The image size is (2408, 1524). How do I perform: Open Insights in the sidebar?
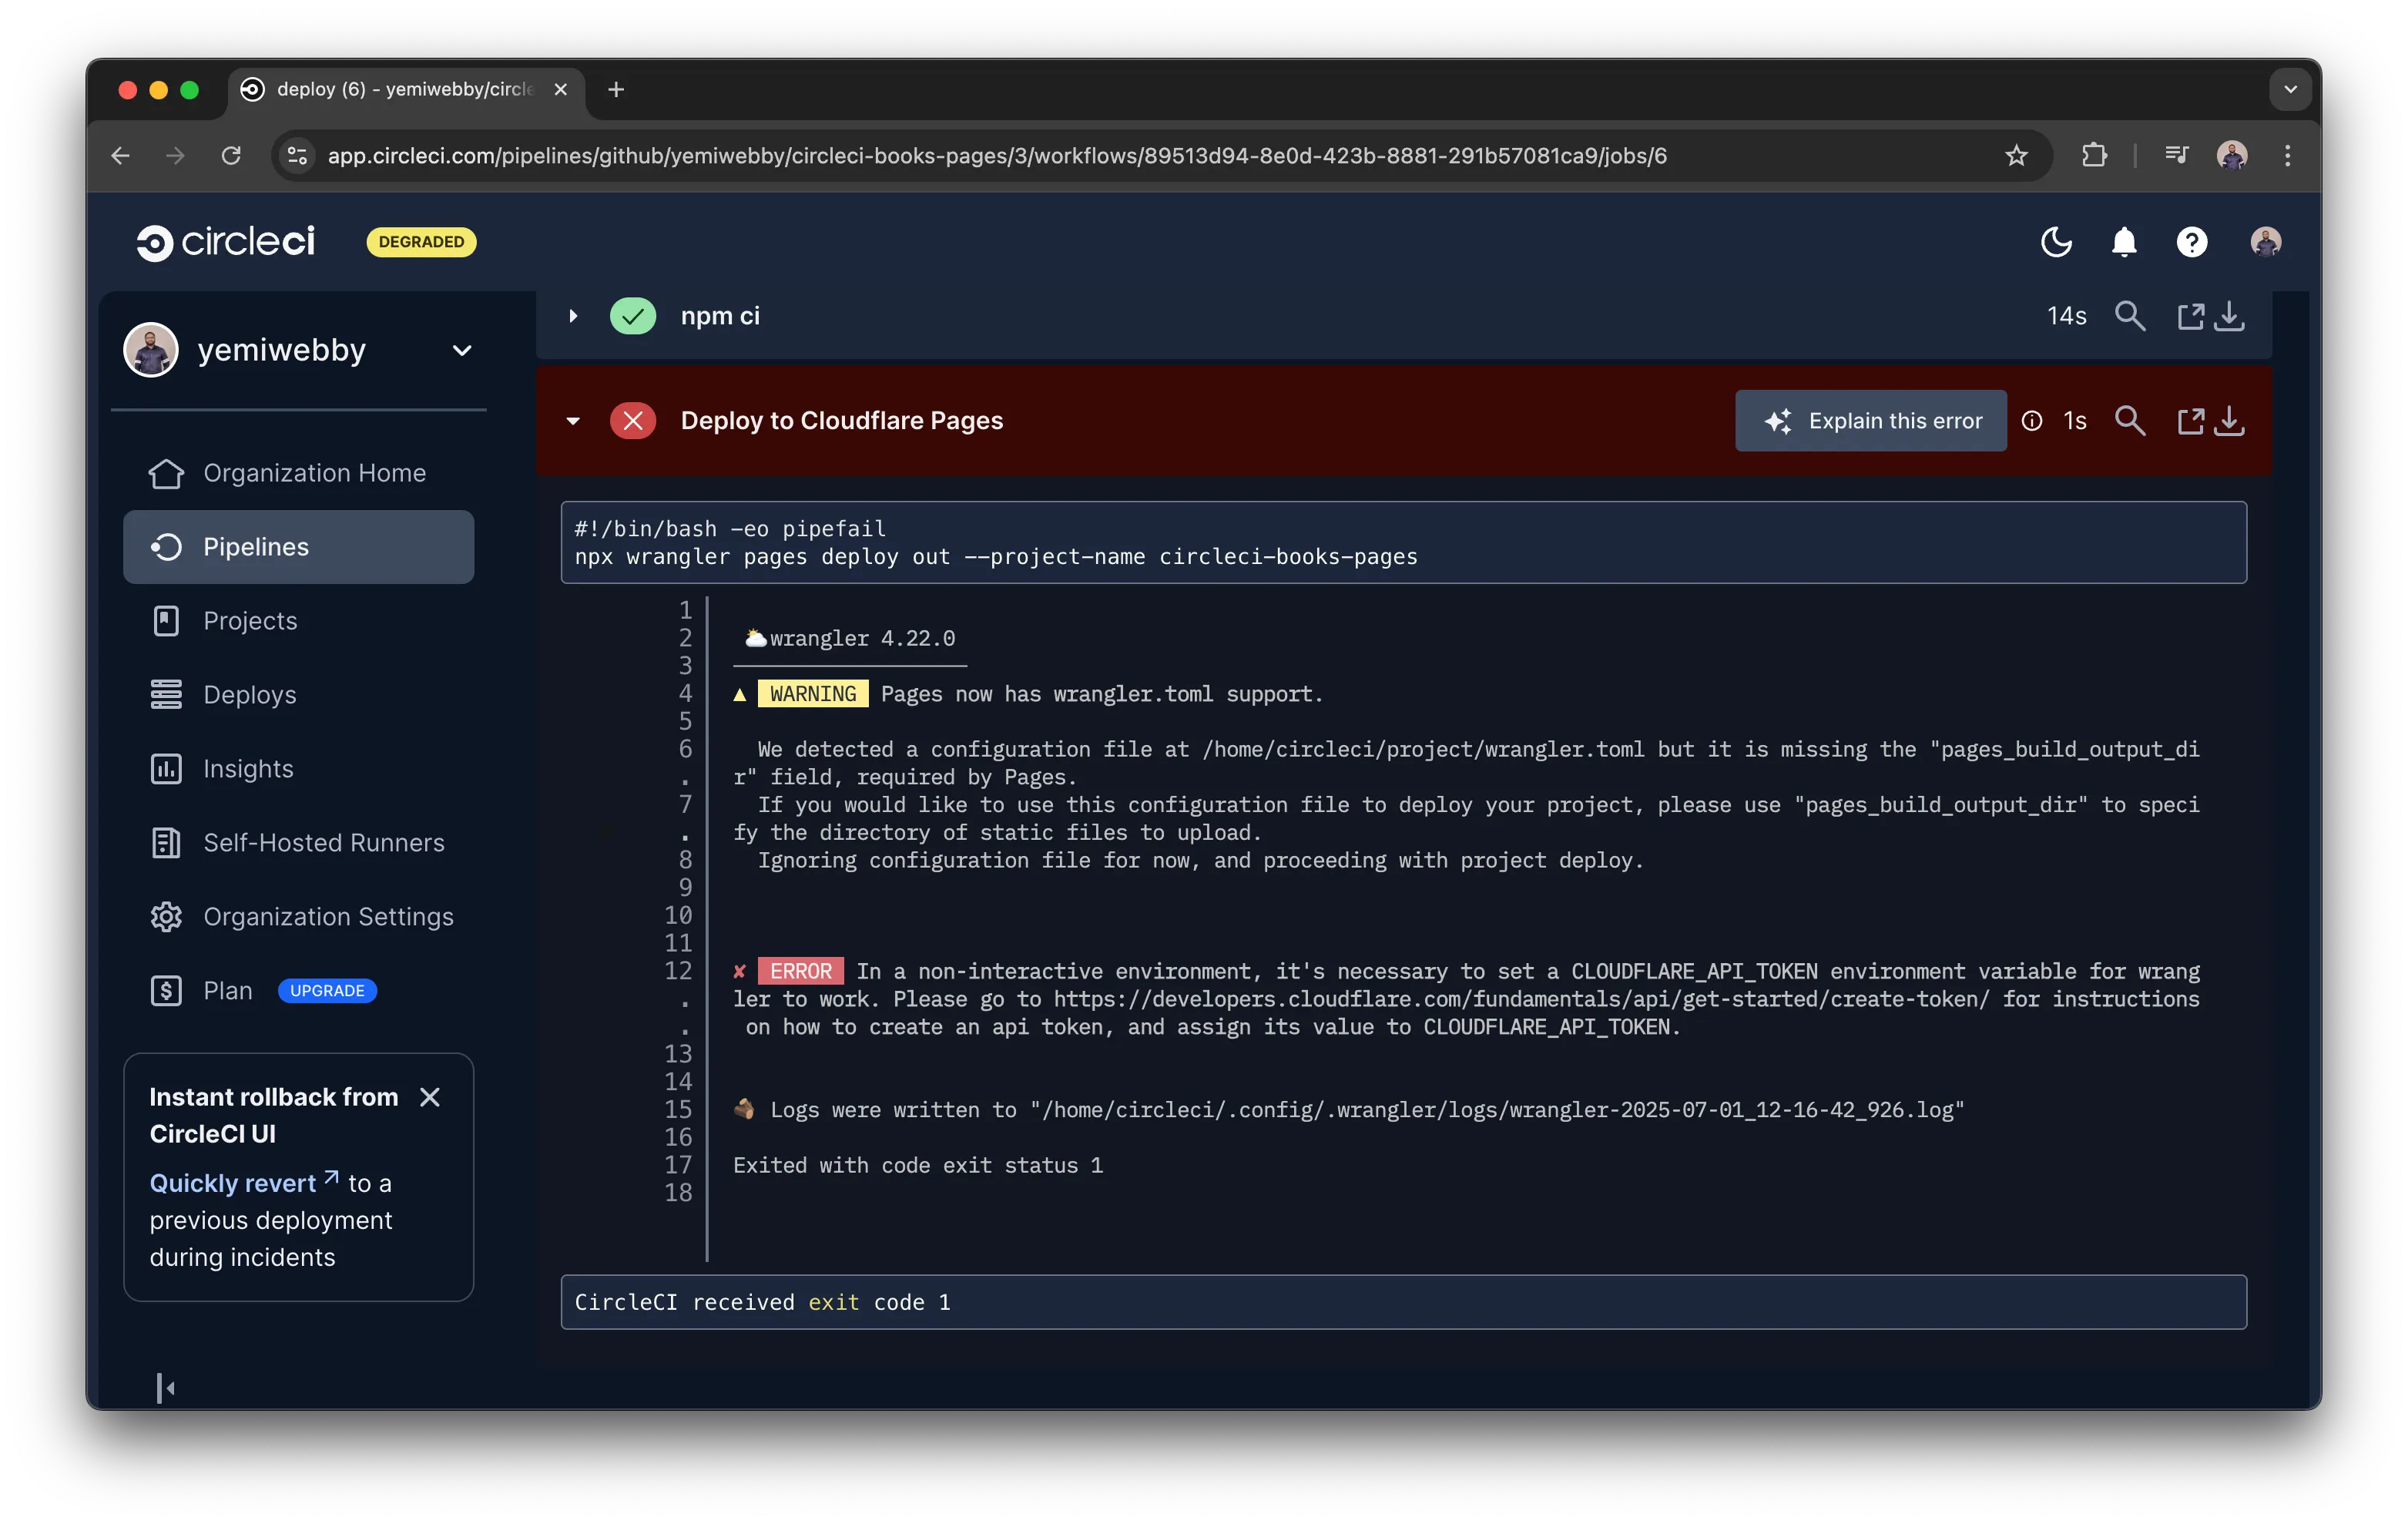tap(298, 769)
